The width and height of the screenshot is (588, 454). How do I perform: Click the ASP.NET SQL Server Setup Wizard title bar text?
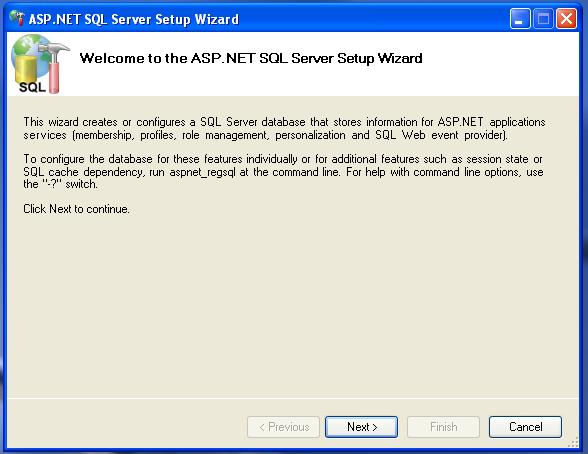[134, 19]
